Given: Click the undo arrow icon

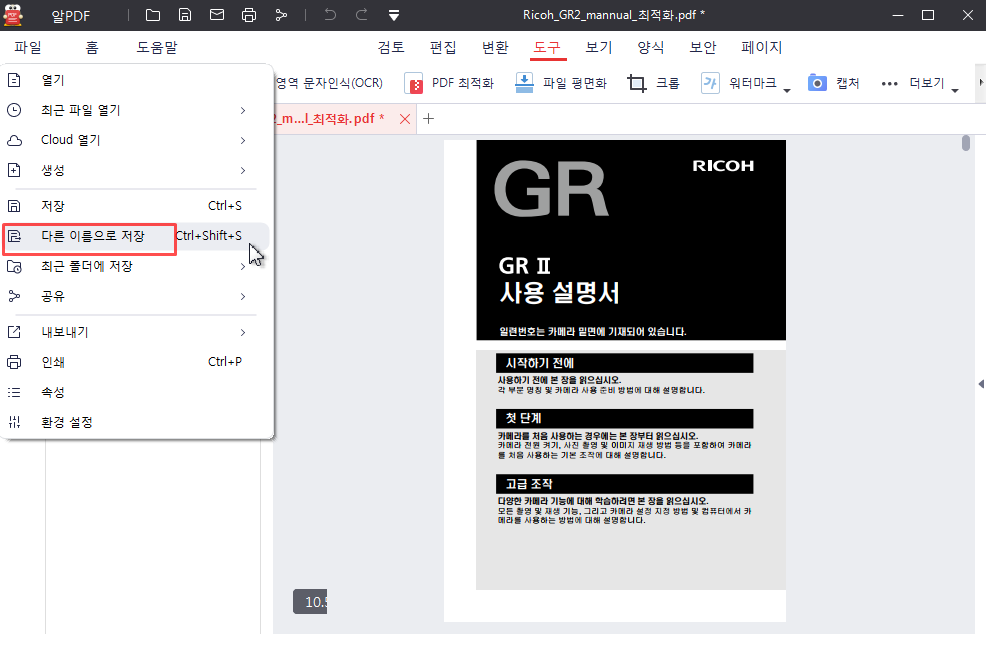Looking at the screenshot, I should [330, 15].
